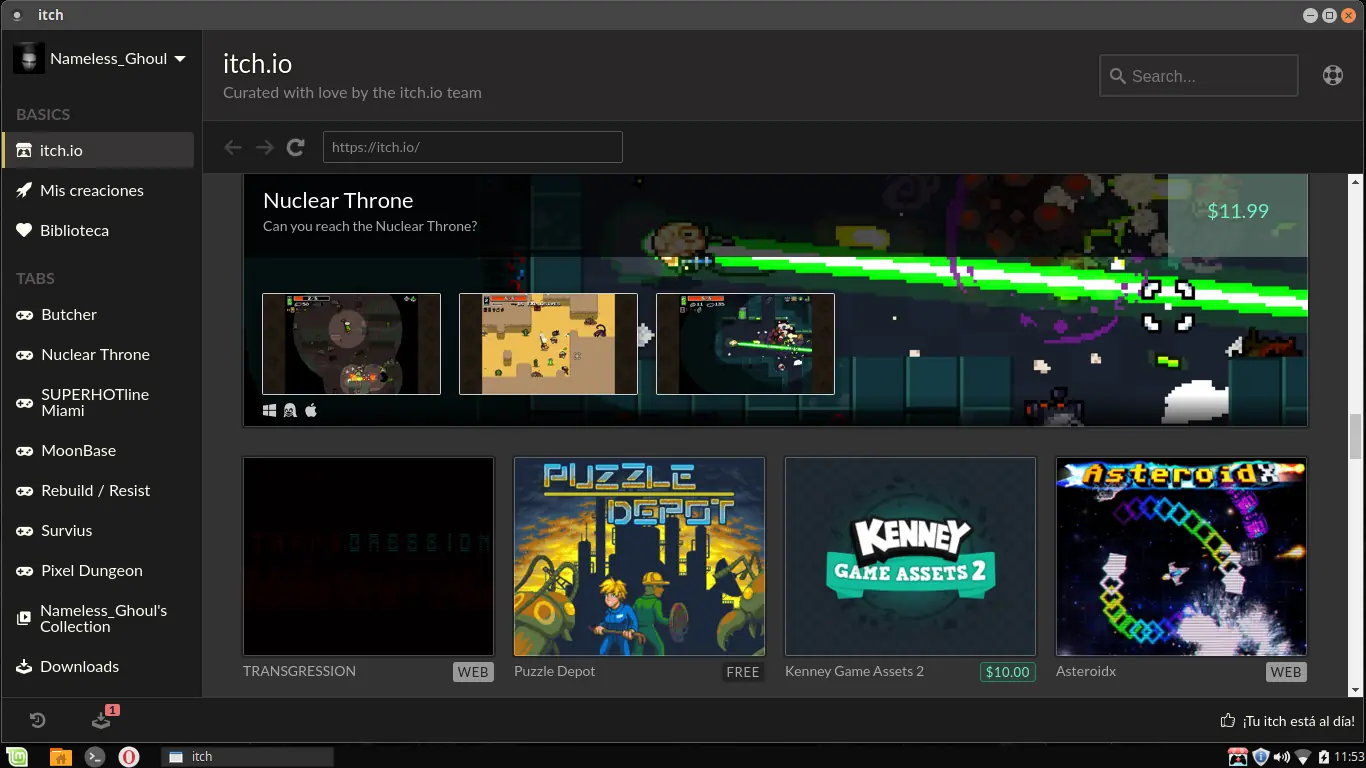Screen dimensions: 1366x768
Task: Open the lifebuoy help icon
Action: click(1333, 75)
